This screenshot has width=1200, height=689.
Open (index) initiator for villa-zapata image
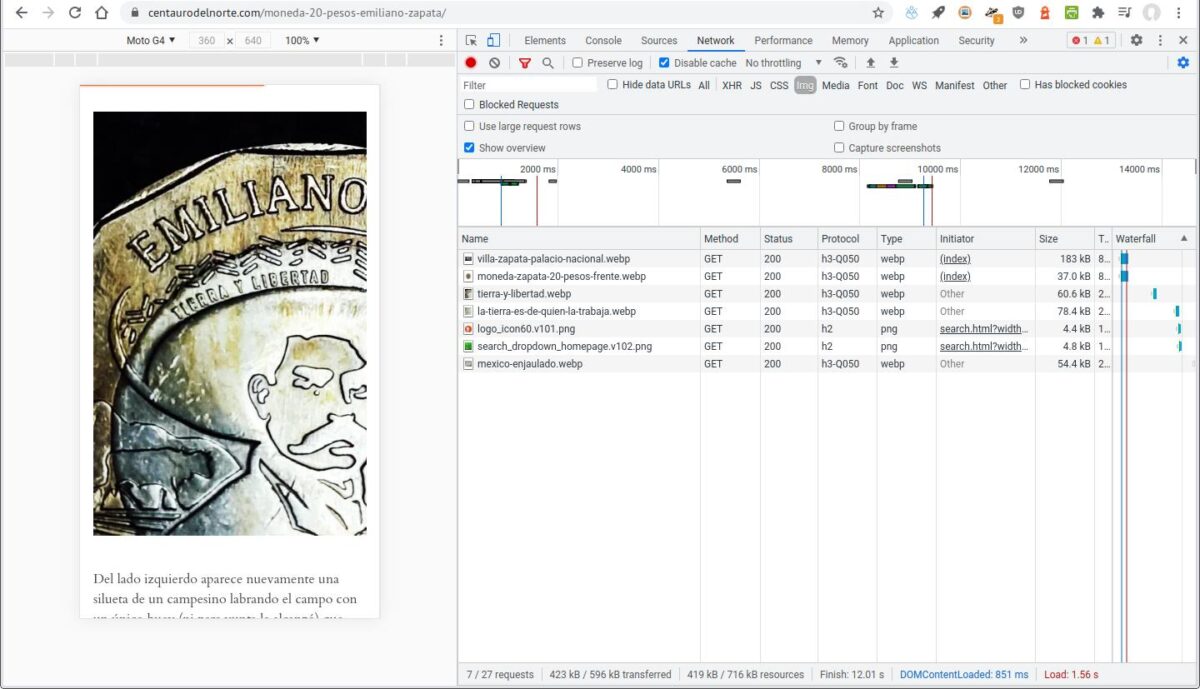click(955, 259)
